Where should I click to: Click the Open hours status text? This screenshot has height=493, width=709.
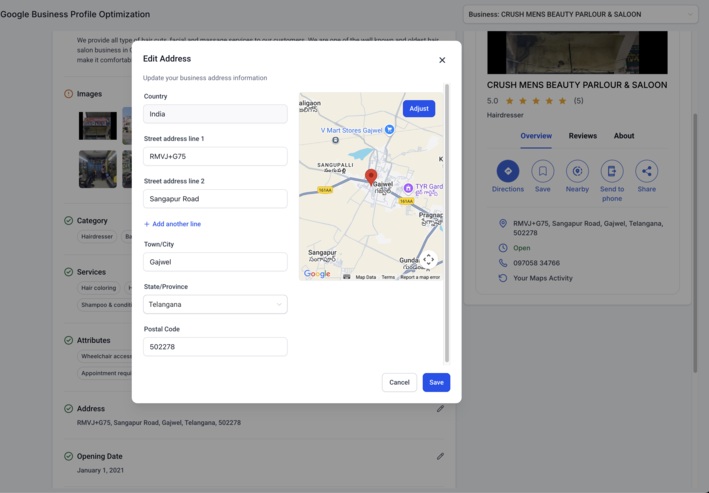click(x=521, y=248)
